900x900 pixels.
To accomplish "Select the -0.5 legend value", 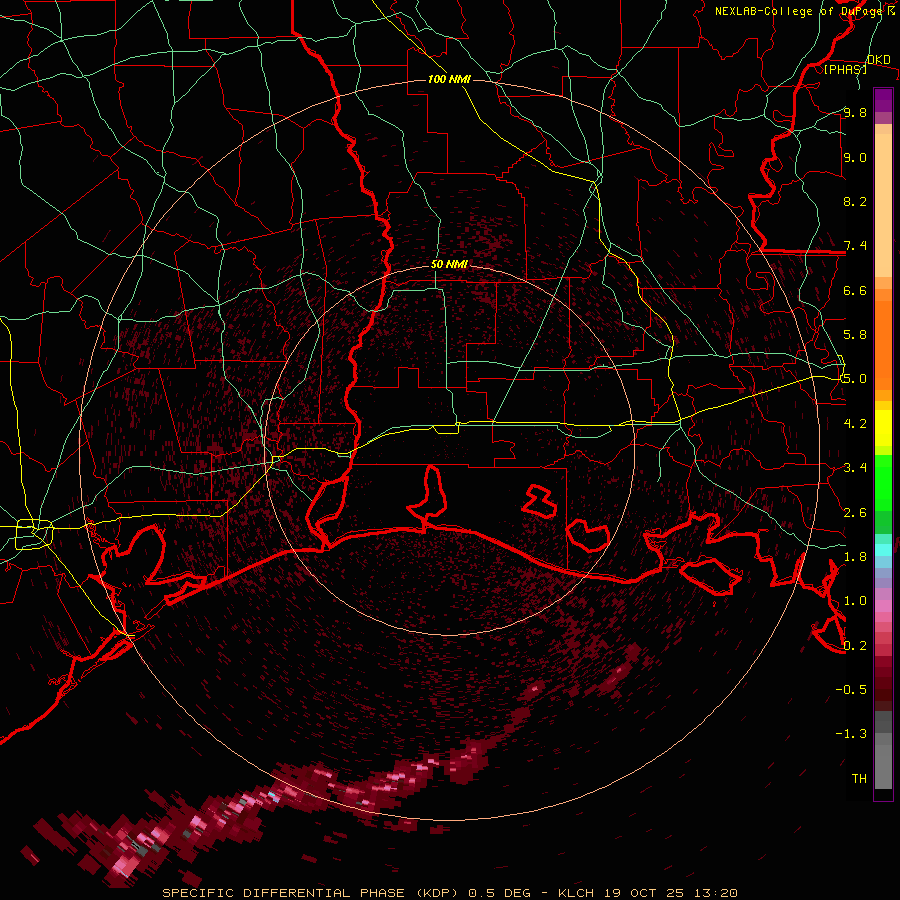I will pos(851,690).
